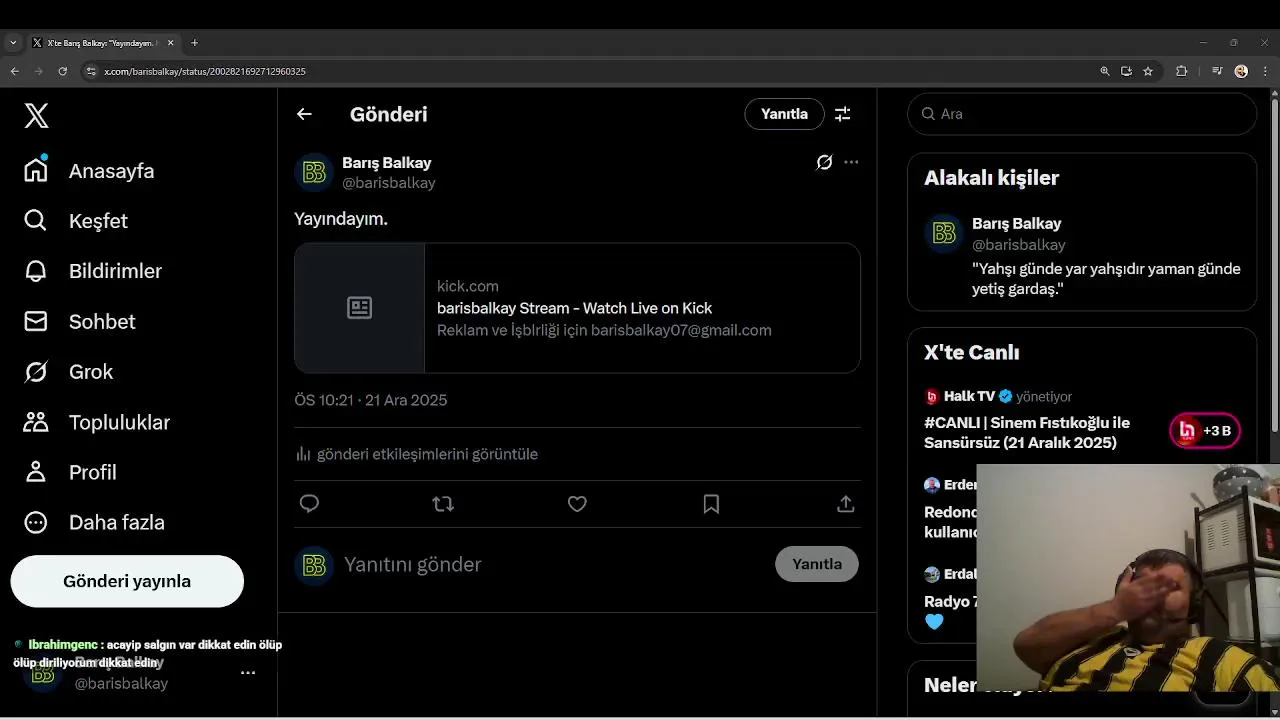
Task: Click browser back arrow
Action: (14, 71)
